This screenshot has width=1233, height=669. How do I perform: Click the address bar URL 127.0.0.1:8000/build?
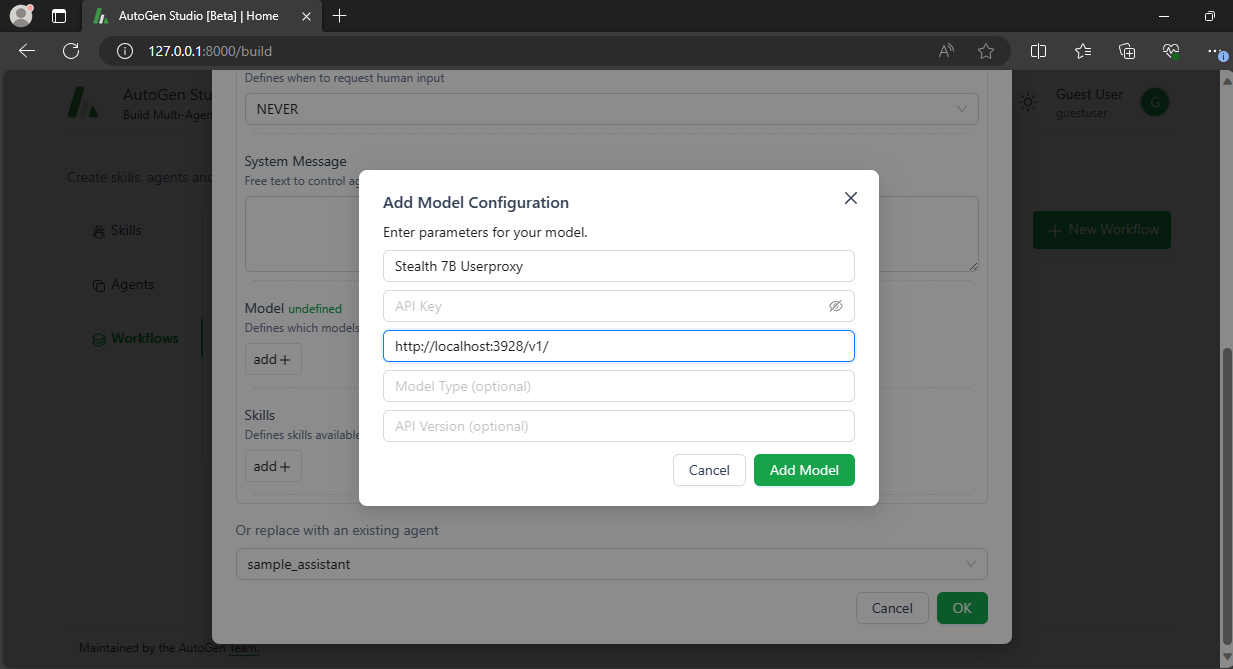pos(210,51)
